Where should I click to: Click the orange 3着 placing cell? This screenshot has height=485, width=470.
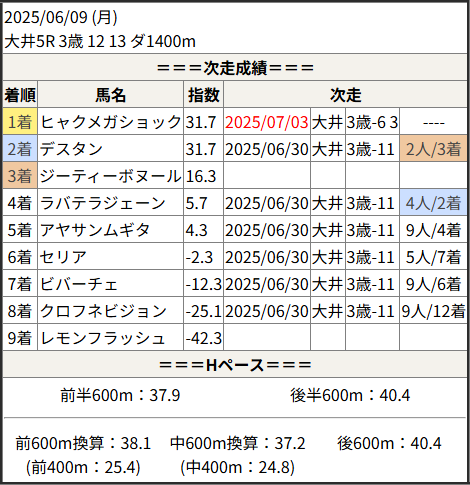click(20, 176)
